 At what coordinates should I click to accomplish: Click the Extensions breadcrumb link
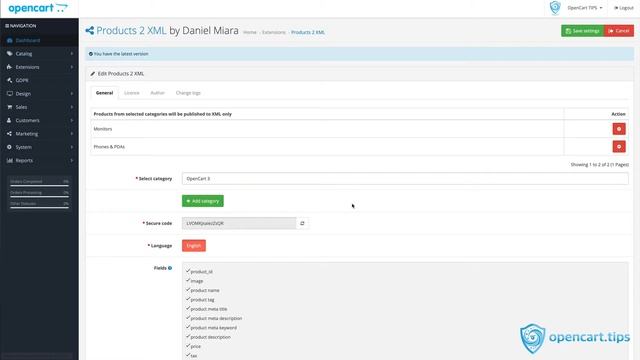pos(274,32)
